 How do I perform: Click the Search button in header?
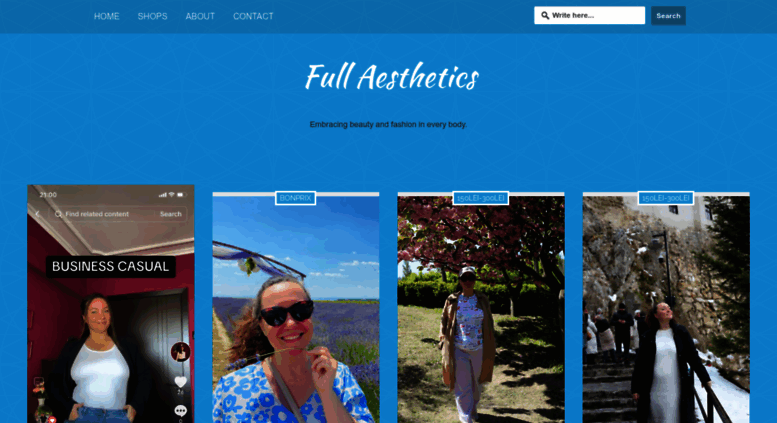[x=668, y=16]
